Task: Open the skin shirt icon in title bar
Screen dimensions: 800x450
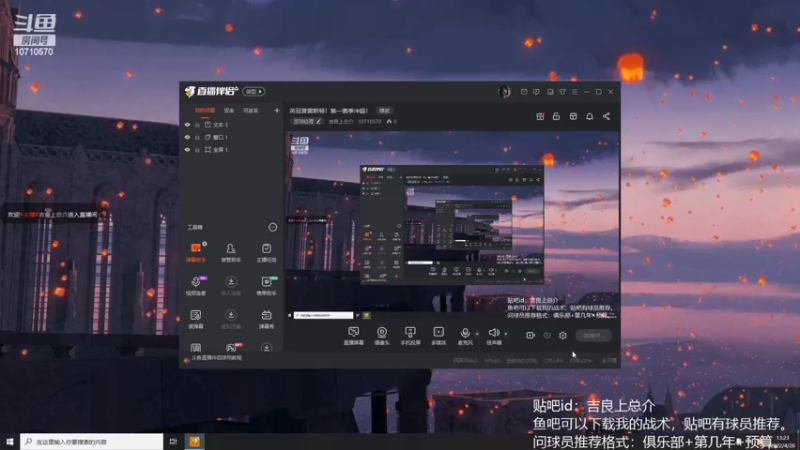Action: point(562,92)
